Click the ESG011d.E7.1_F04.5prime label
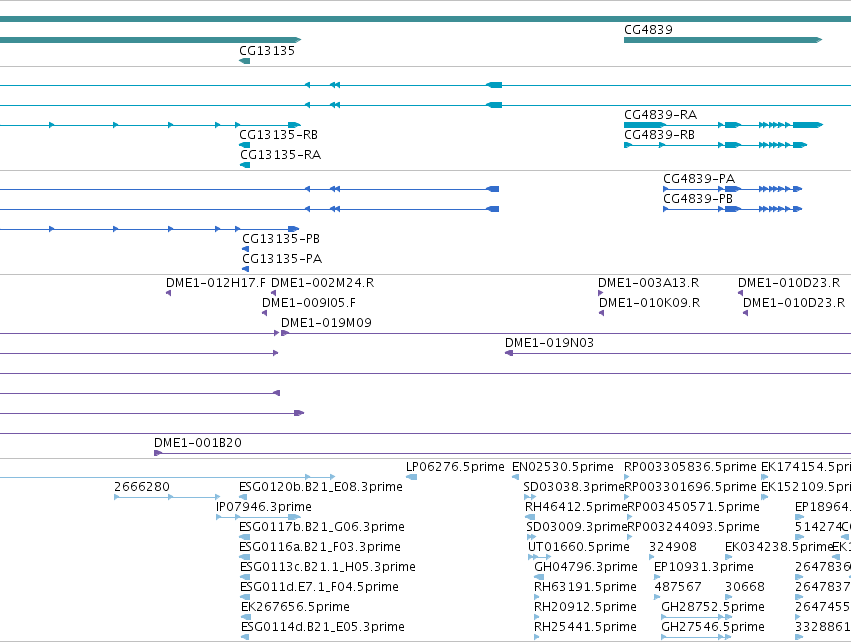This screenshot has width=851, height=642. pos(319,587)
